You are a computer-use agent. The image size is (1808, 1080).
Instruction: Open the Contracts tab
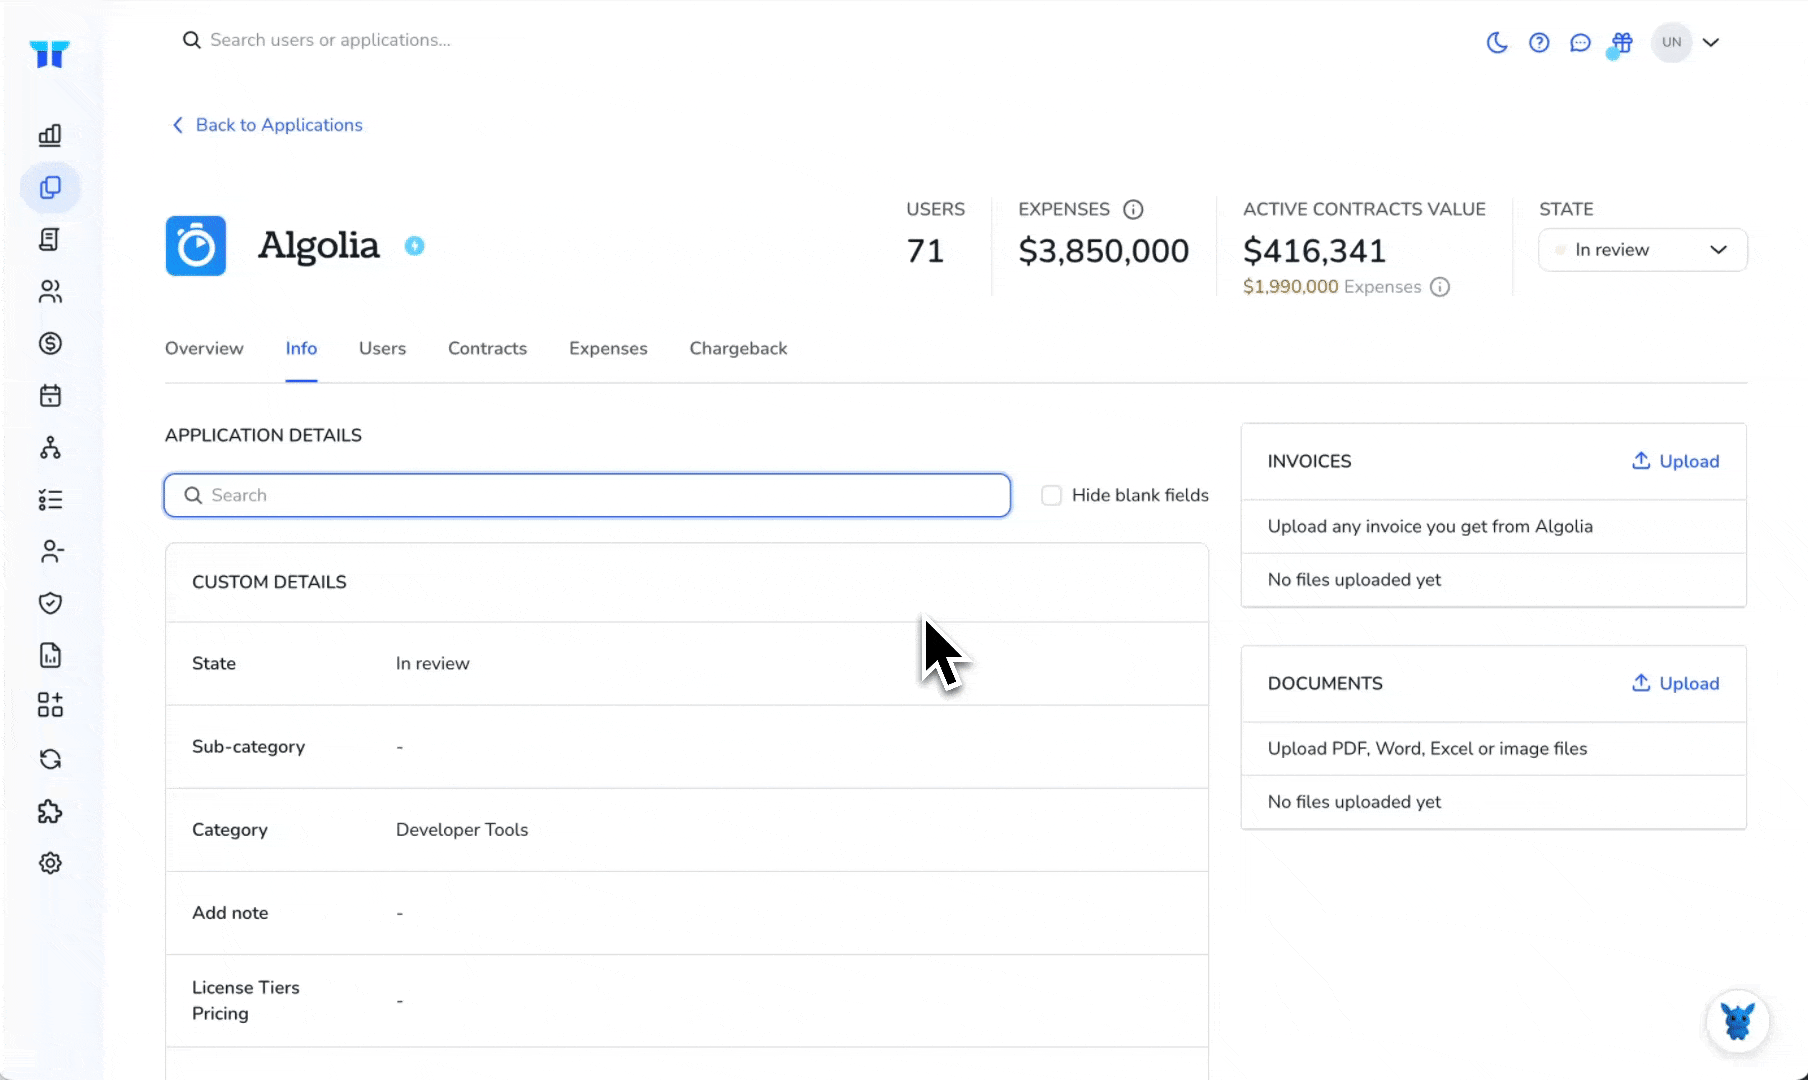pos(487,348)
